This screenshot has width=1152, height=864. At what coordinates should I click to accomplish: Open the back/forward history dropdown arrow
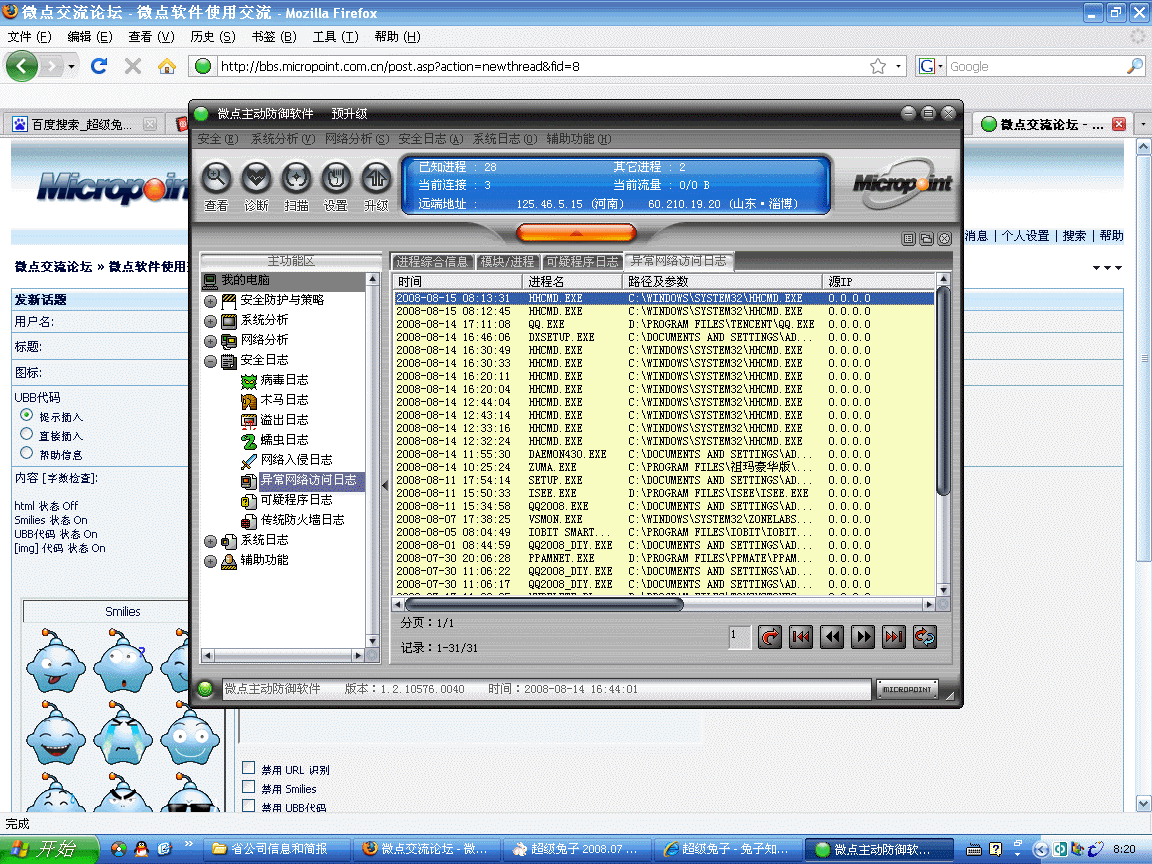point(71,66)
